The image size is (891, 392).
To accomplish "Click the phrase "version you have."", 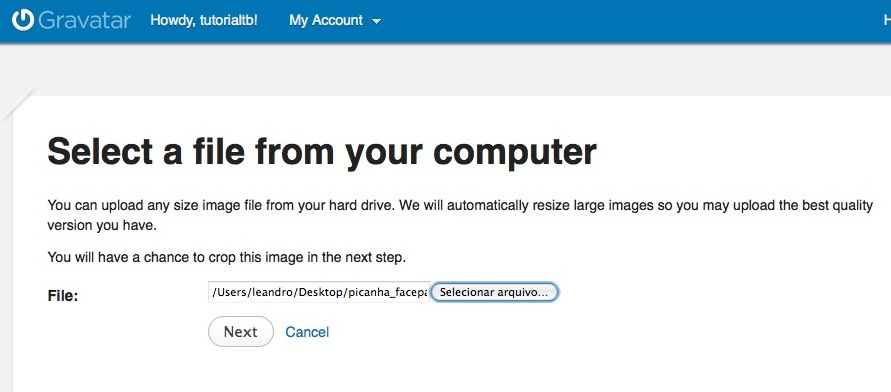I will pos(102,226).
